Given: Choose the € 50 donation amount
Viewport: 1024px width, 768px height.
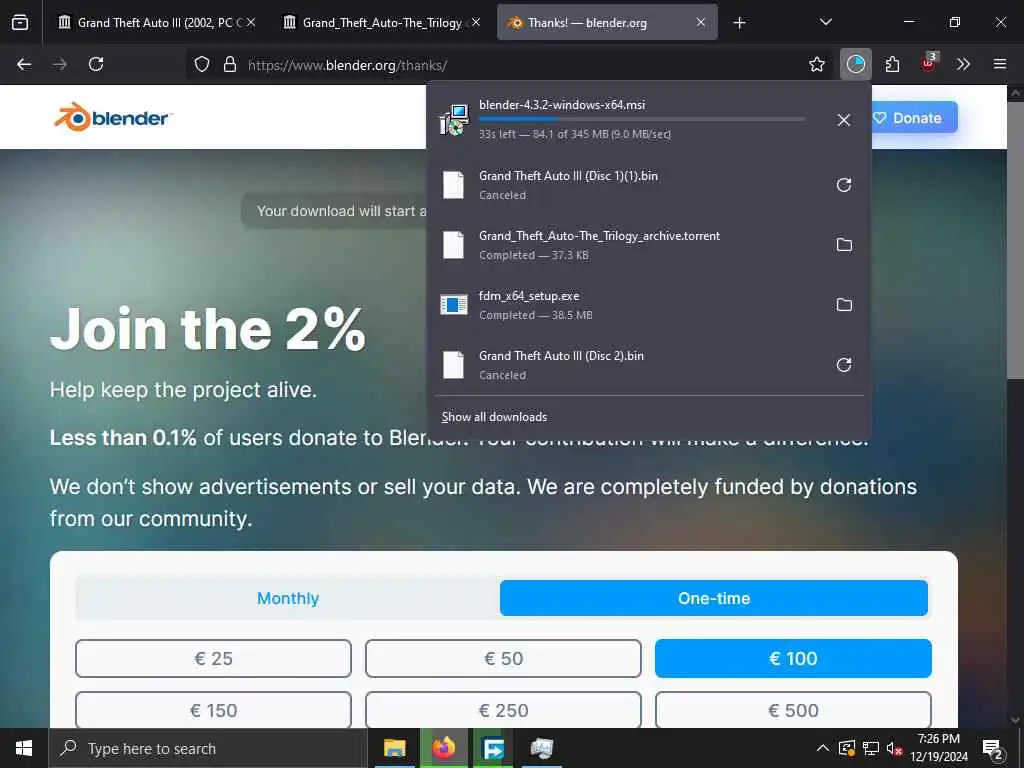Looking at the screenshot, I should point(504,658).
